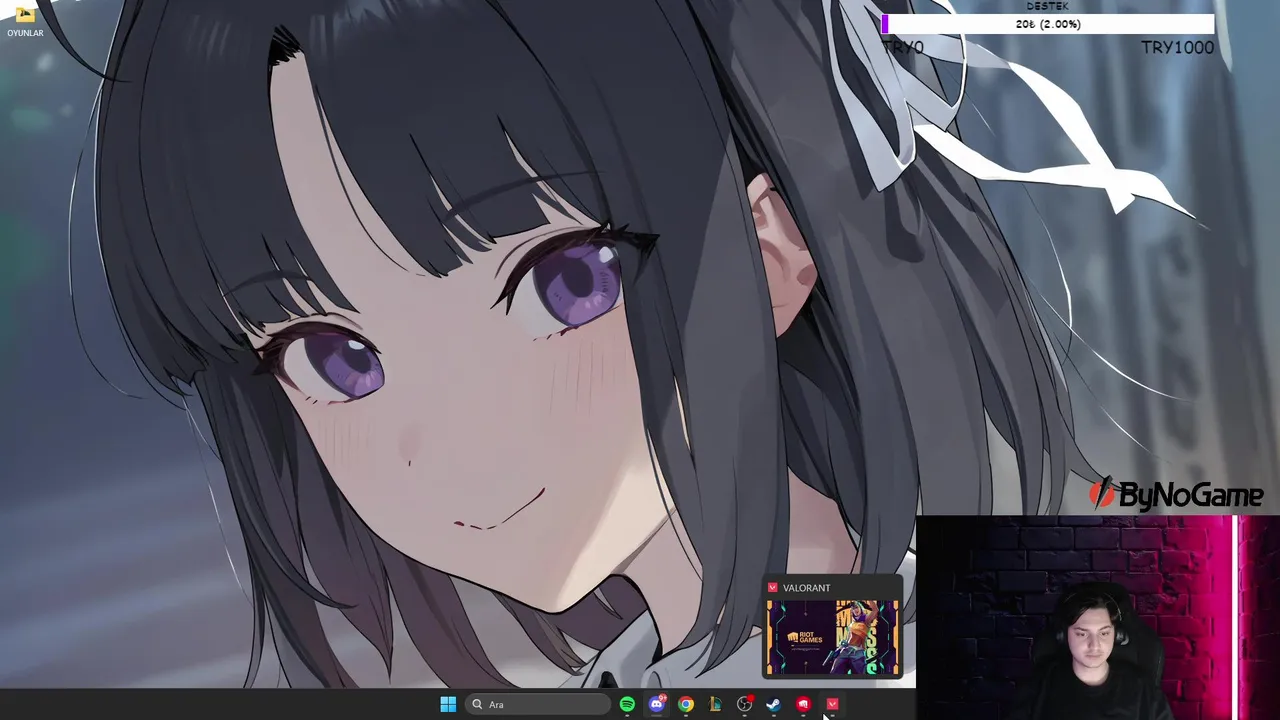
Task: Click the VALORANT preview title label
Action: point(806,588)
